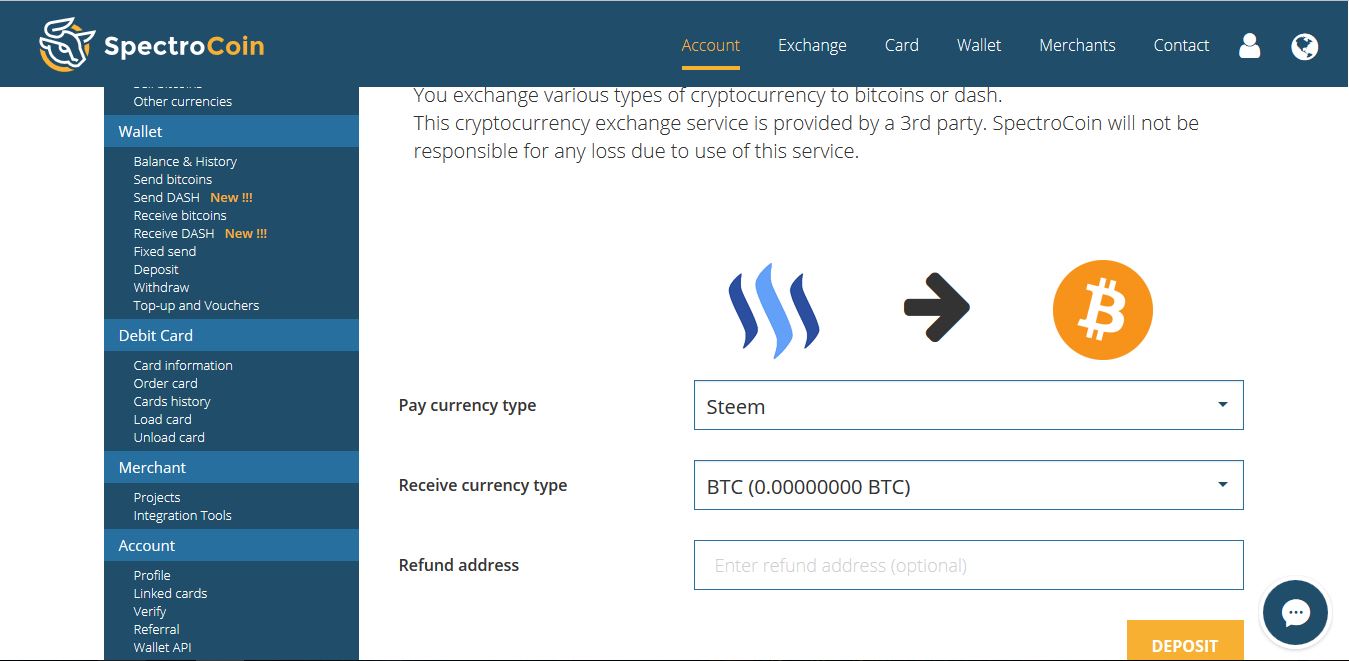Image resolution: width=1349 pixels, height=661 pixels.
Task: Open the Integration Tools sidebar link
Action: coord(183,515)
